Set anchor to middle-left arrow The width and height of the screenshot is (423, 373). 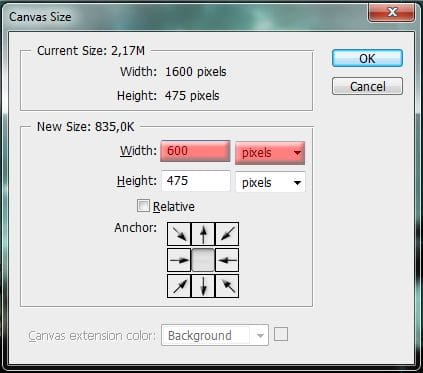point(179,260)
